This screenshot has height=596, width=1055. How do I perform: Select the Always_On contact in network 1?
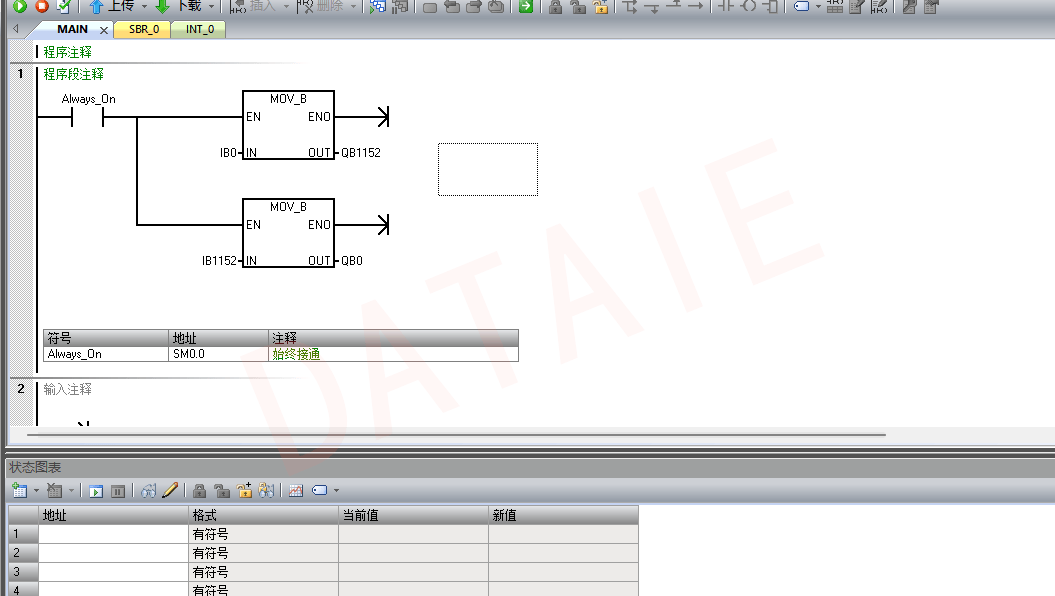coord(87,117)
